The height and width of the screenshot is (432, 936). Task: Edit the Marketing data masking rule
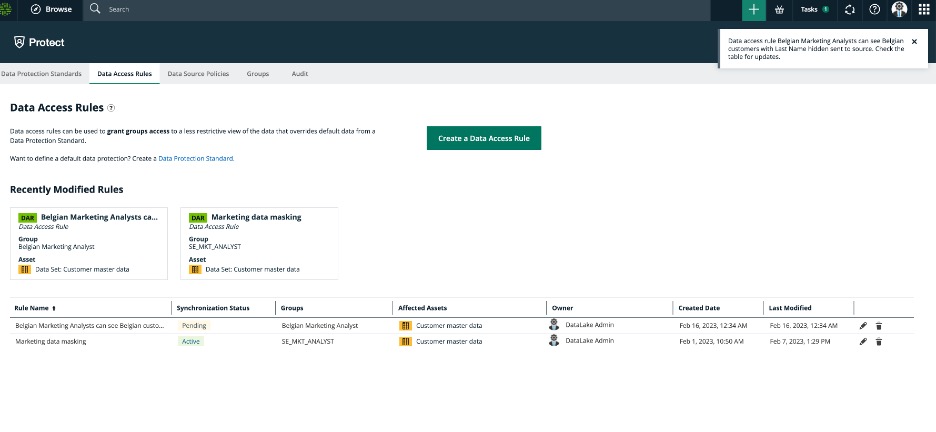[863, 342]
